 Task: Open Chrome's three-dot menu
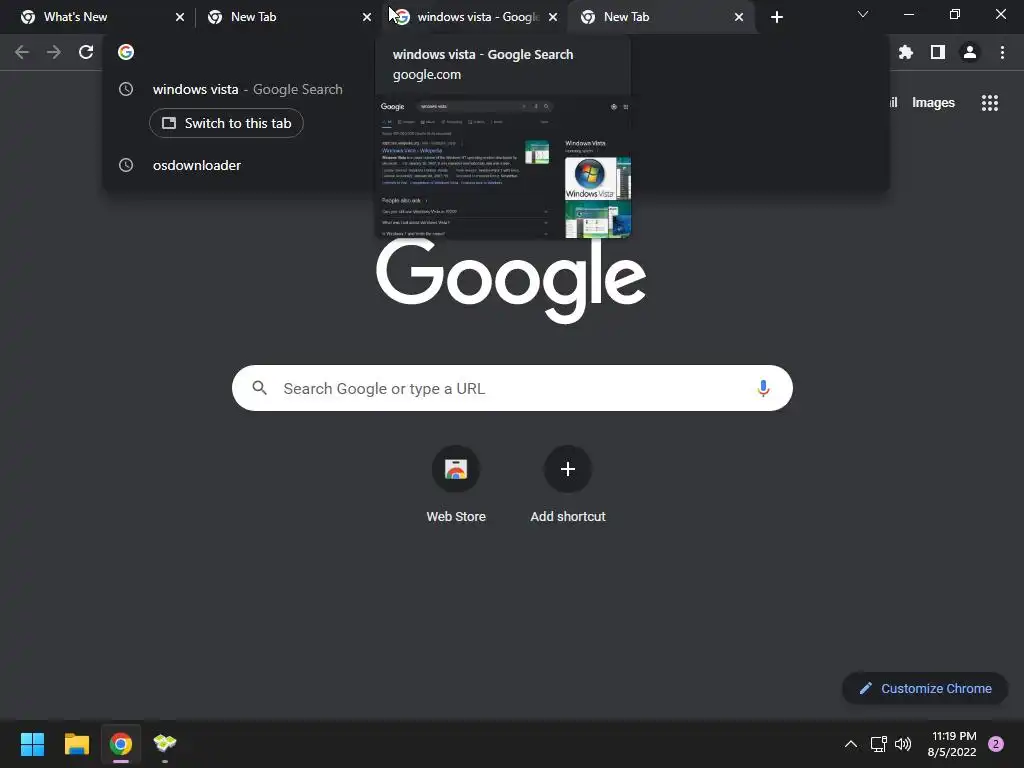pos(1002,52)
